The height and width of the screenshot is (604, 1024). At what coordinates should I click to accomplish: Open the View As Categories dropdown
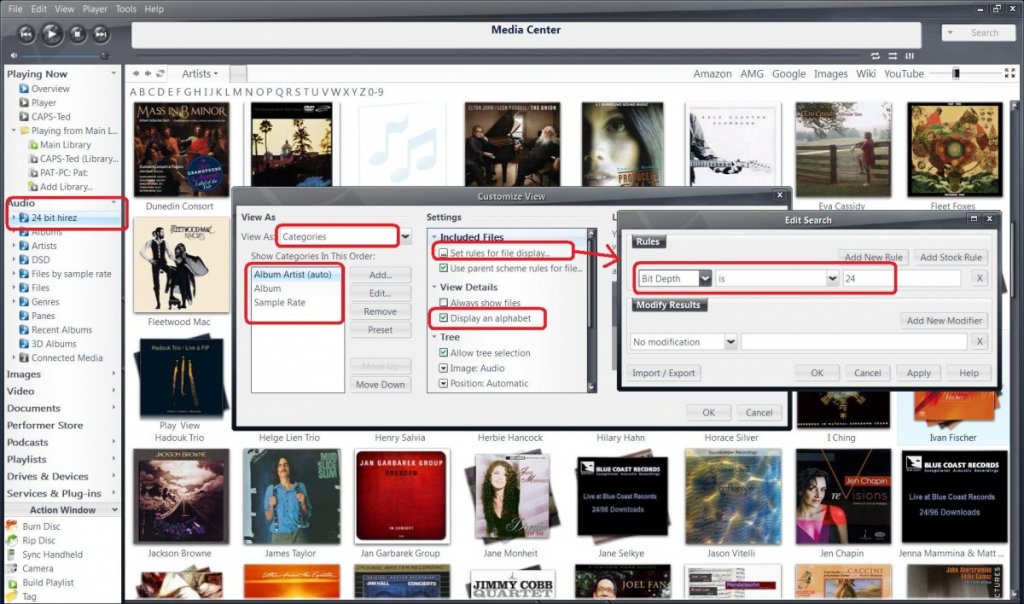click(x=406, y=236)
